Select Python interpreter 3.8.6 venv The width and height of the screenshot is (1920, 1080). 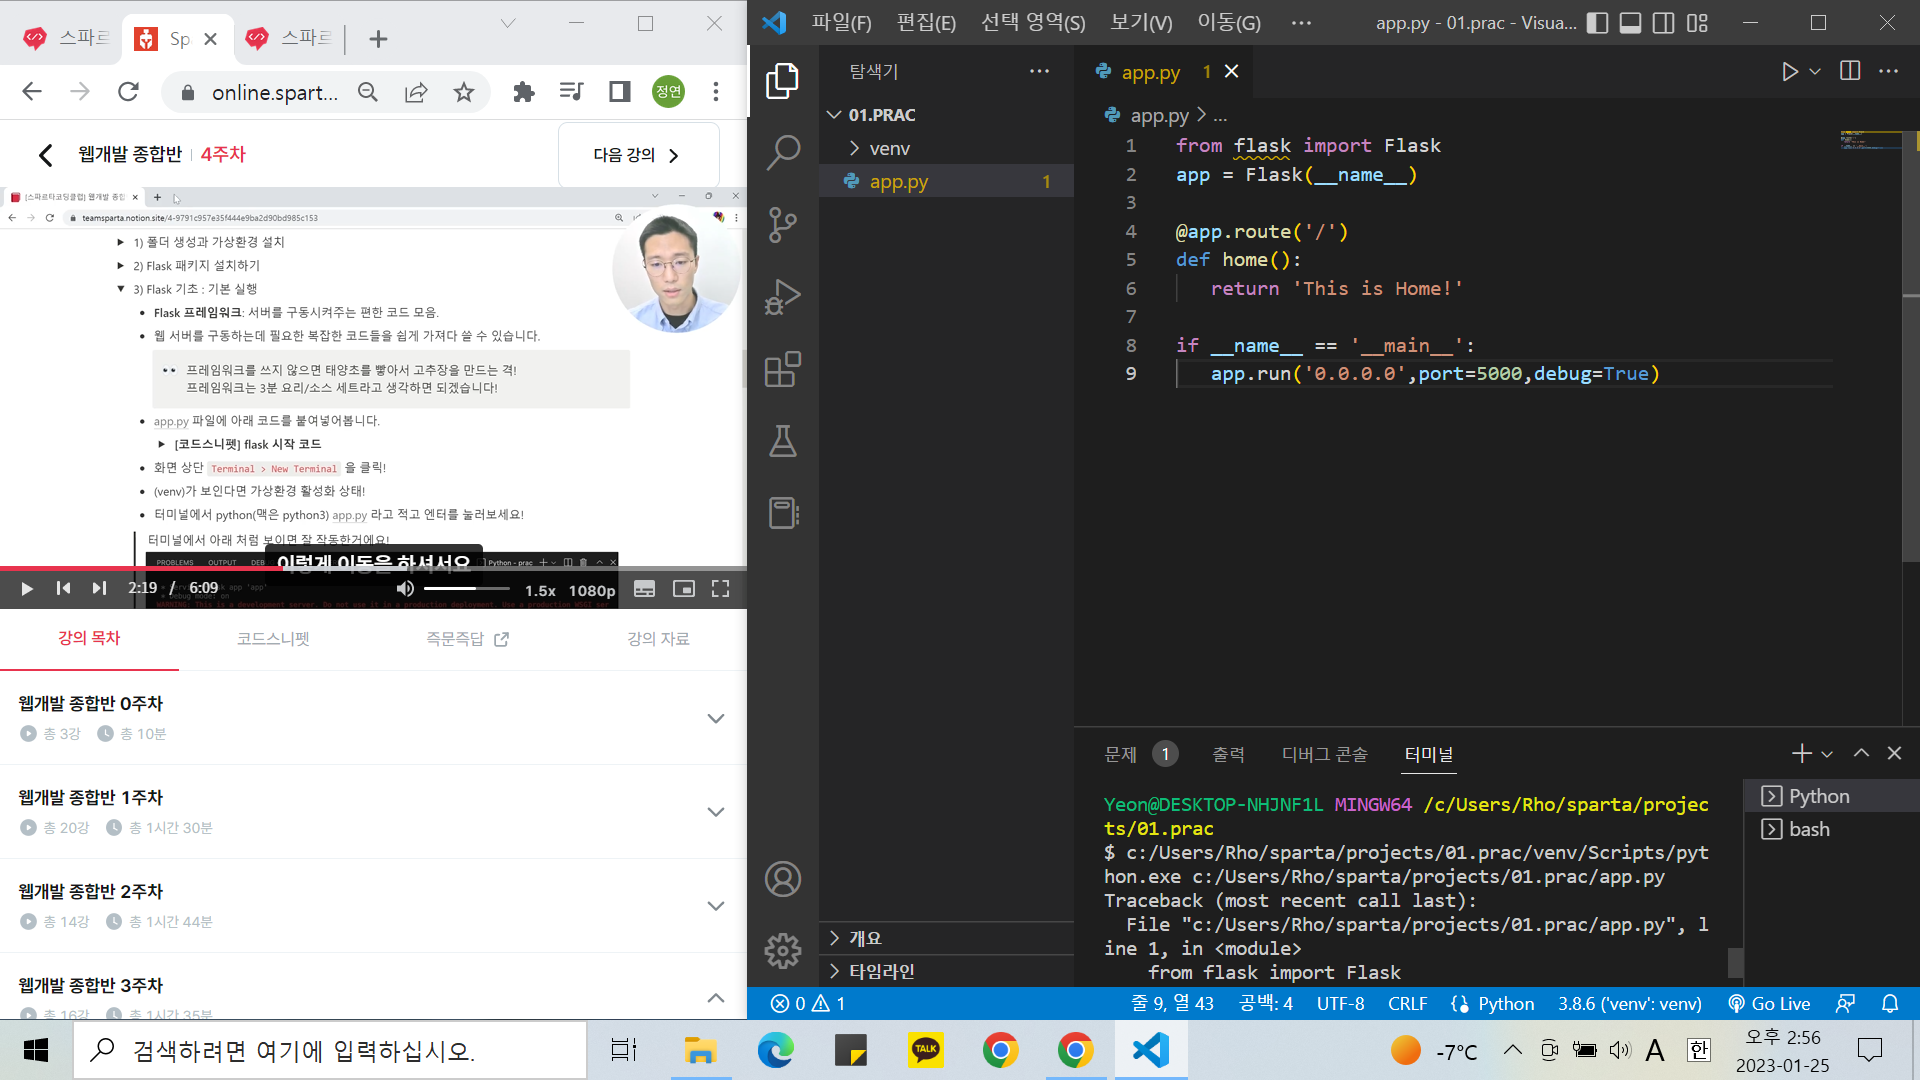pos(1629,1003)
